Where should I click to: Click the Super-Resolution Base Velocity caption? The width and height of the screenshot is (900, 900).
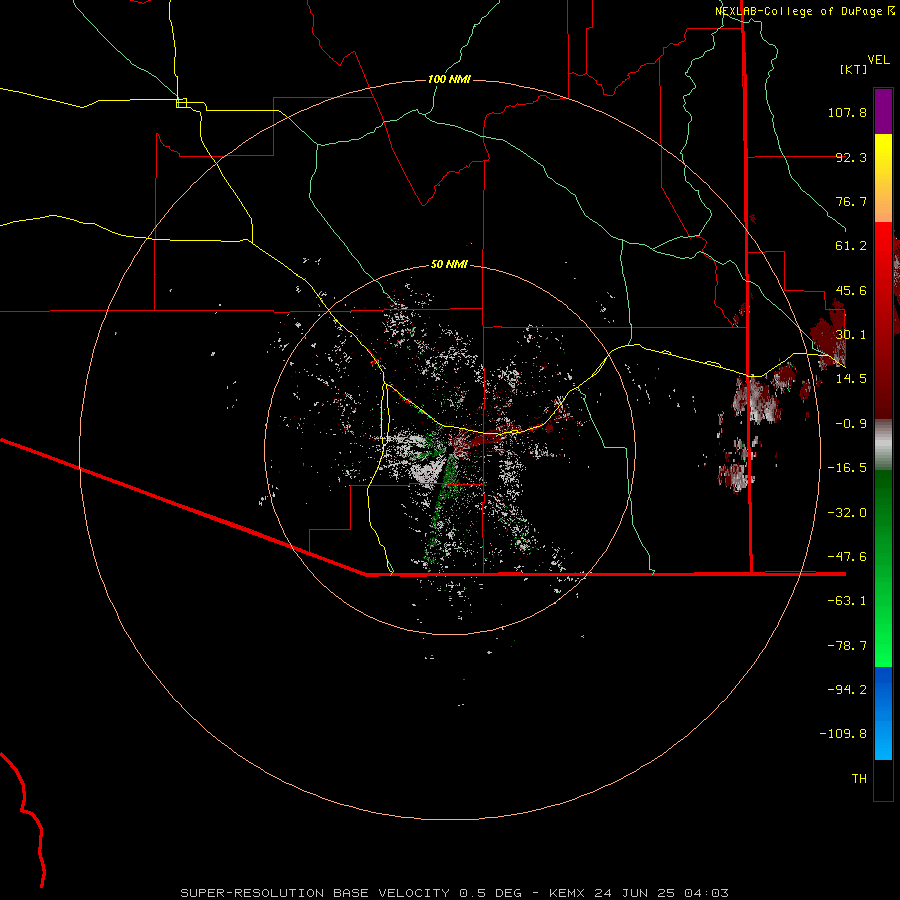pyautogui.click(x=455, y=893)
